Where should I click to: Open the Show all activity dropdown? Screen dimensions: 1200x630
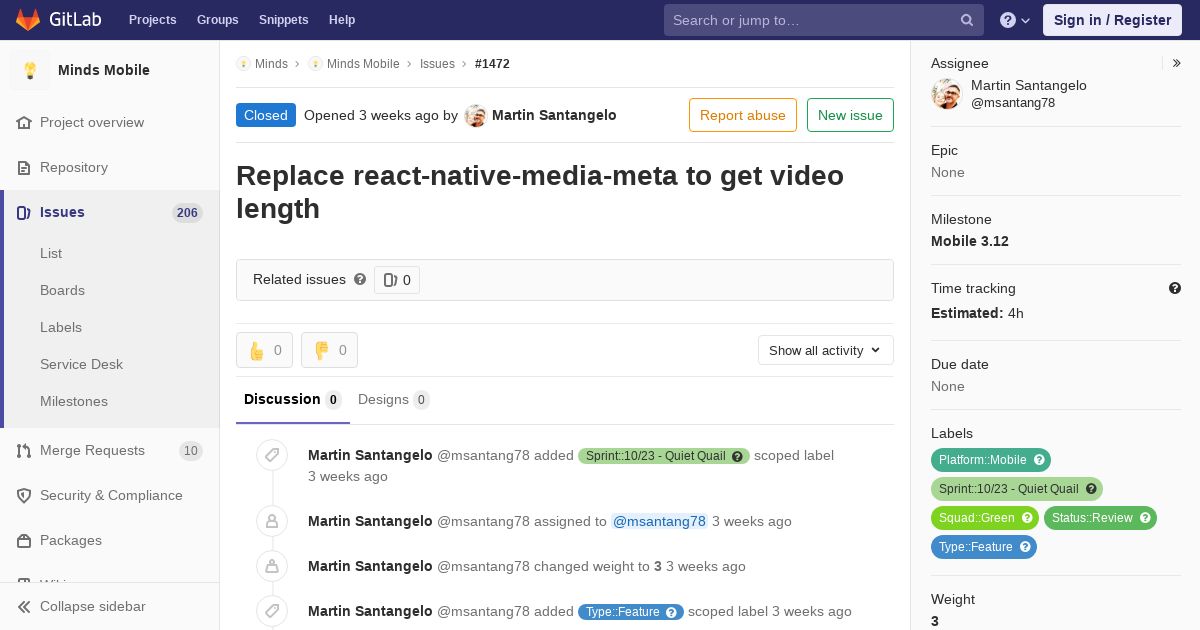825,351
